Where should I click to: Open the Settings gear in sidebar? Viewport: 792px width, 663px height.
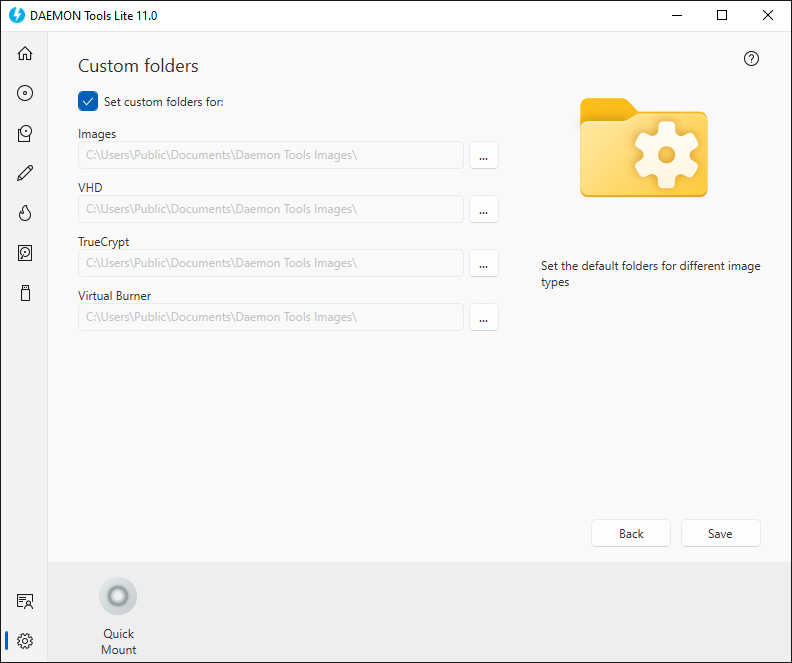coord(25,641)
